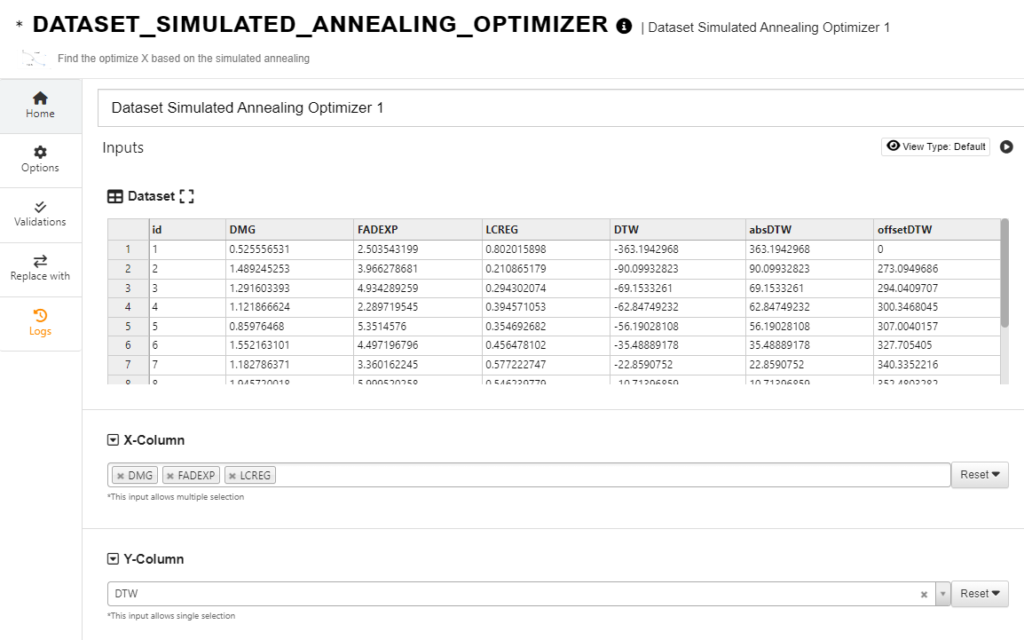Click the info icon beside the title
Image resolution: width=1024 pixels, height=640 pixels.
pyautogui.click(x=624, y=26)
